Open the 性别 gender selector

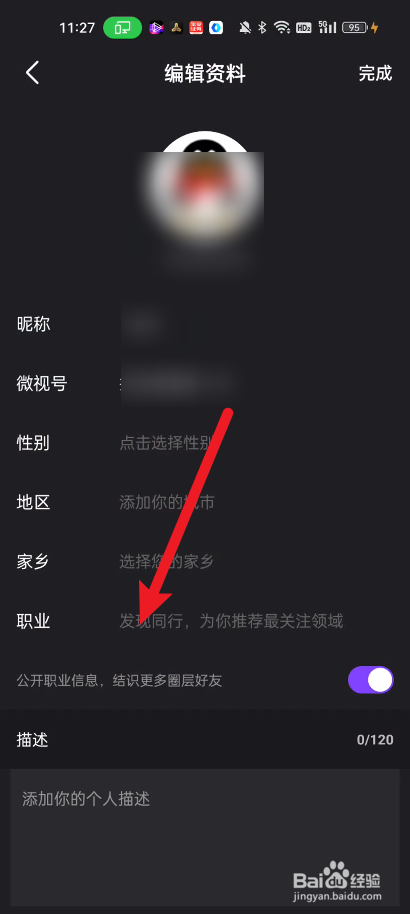pos(205,443)
